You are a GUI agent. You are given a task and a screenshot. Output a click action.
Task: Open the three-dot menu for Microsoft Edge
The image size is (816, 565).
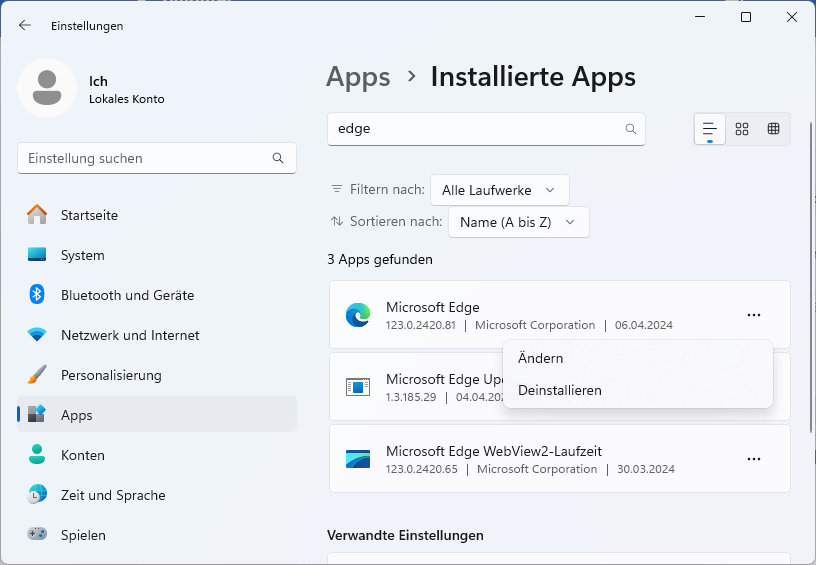(x=754, y=315)
